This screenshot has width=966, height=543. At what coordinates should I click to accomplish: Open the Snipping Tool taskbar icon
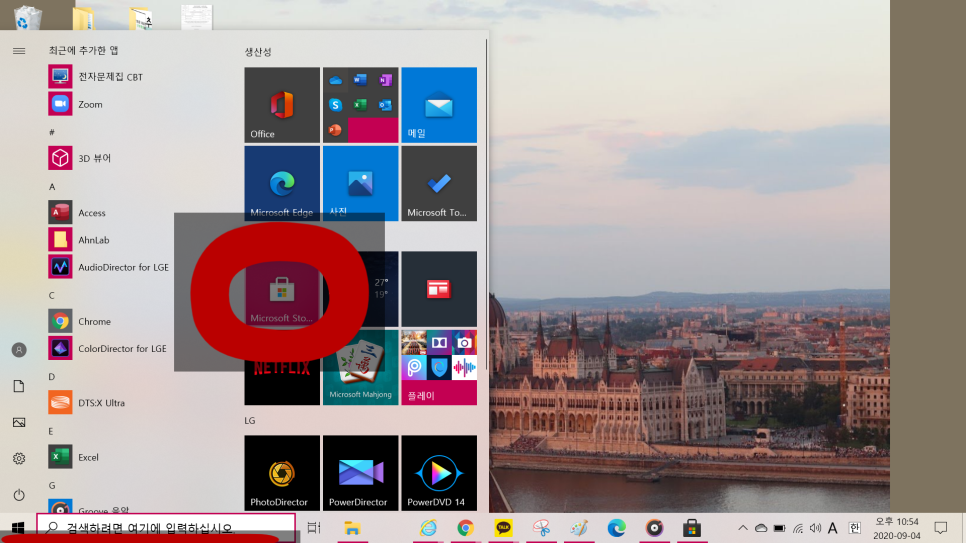(x=541, y=528)
